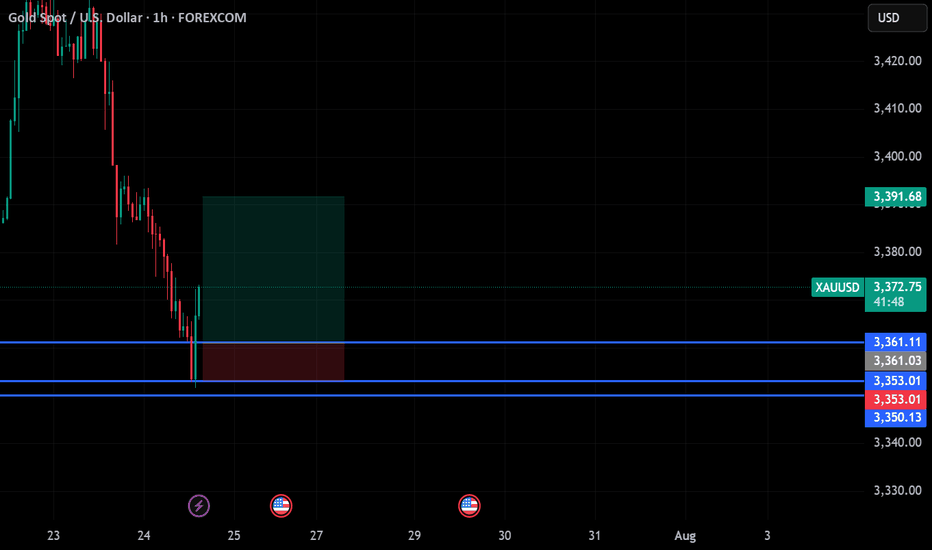The image size is (932, 550).
Task: Click the 3,330.00 price axis label
Action: click(x=898, y=491)
